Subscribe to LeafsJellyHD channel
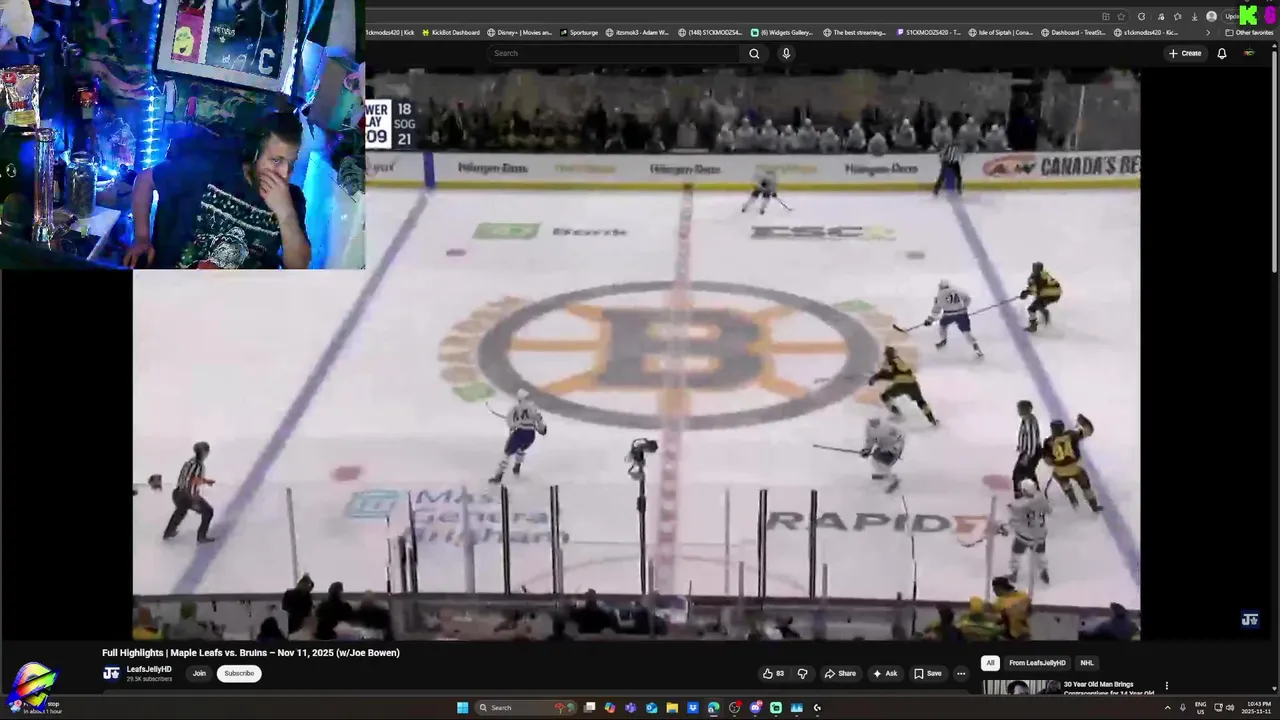The image size is (1280, 720). tap(239, 673)
